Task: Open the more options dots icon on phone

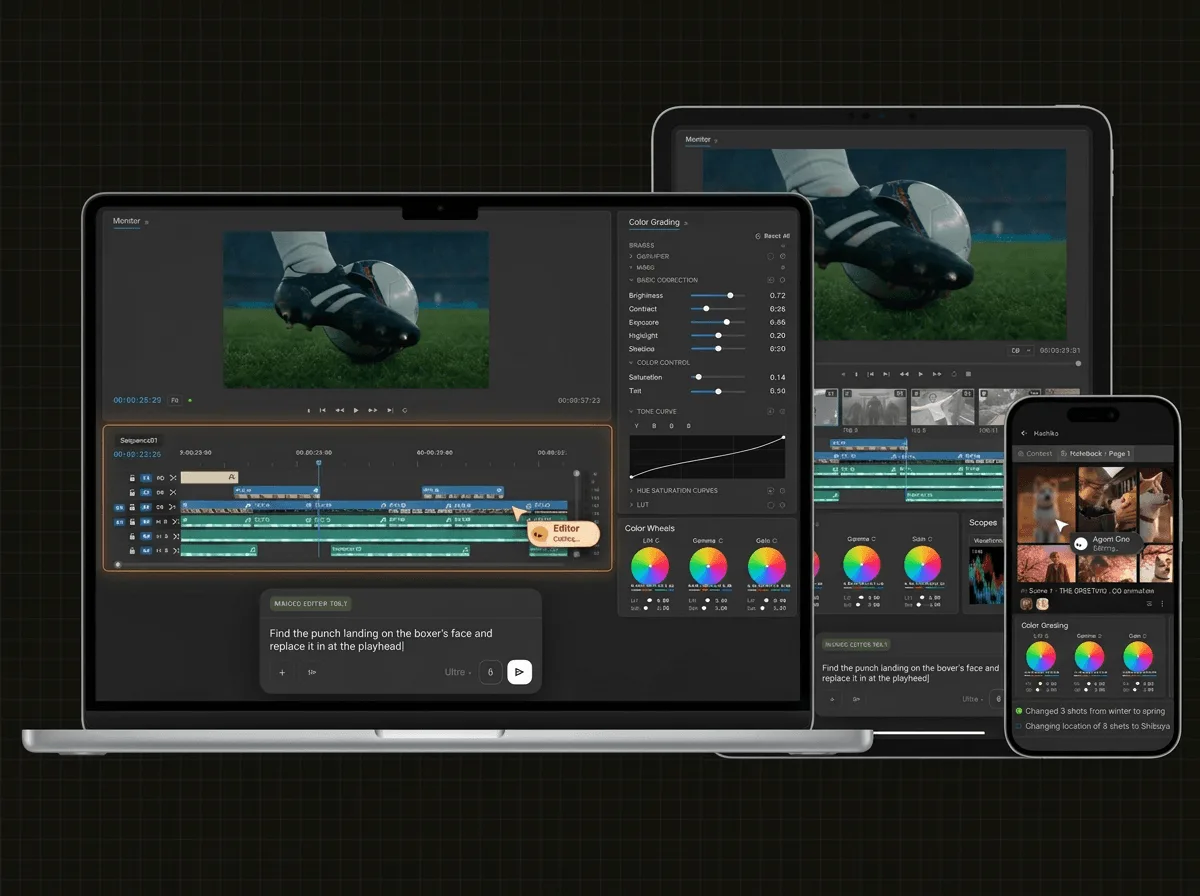Action: point(1162,604)
